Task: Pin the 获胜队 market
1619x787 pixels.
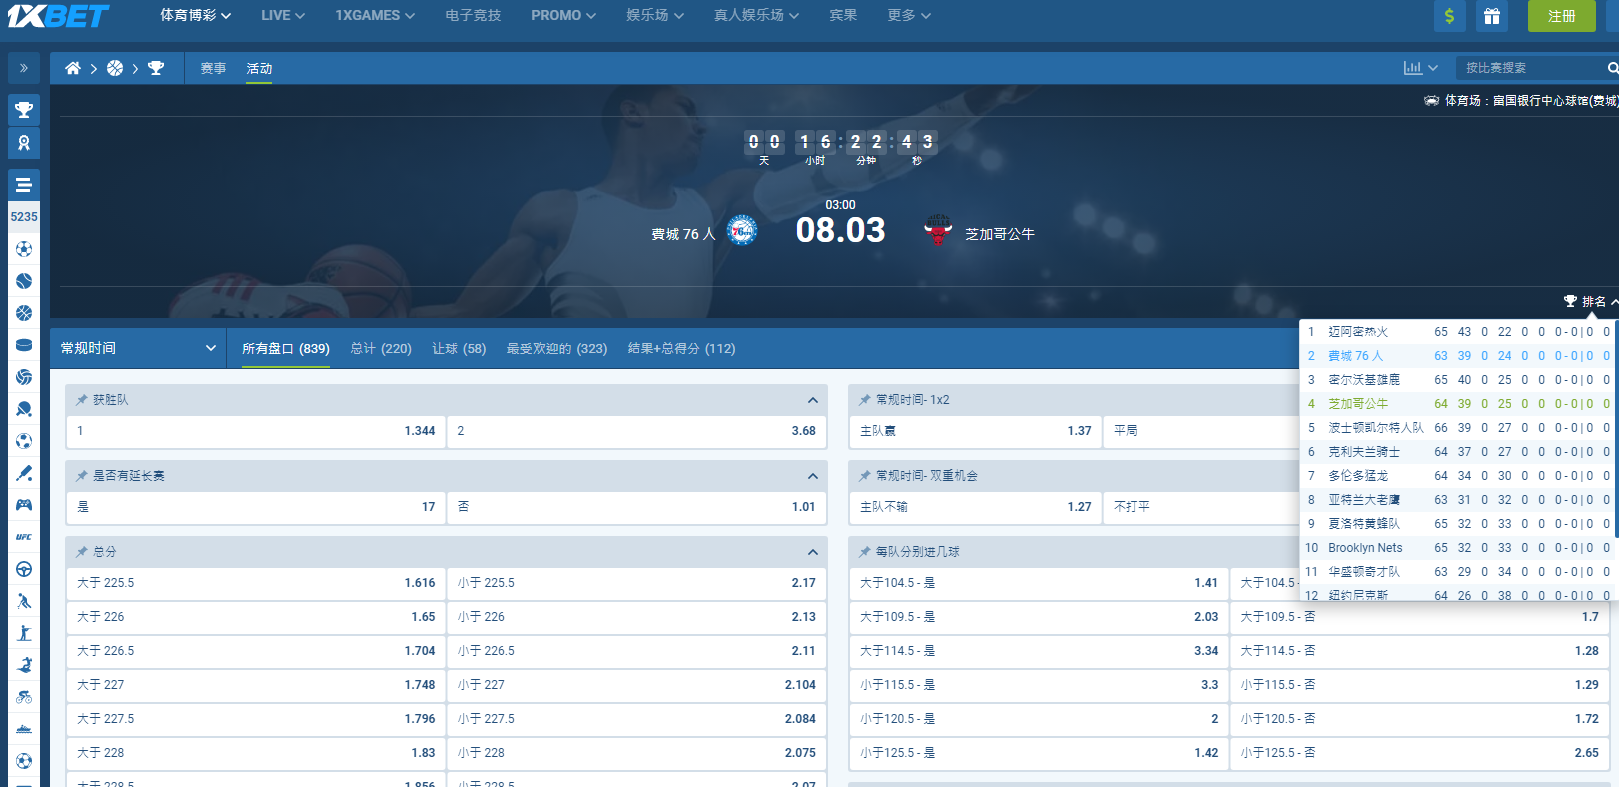Action: [x=82, y=400]
